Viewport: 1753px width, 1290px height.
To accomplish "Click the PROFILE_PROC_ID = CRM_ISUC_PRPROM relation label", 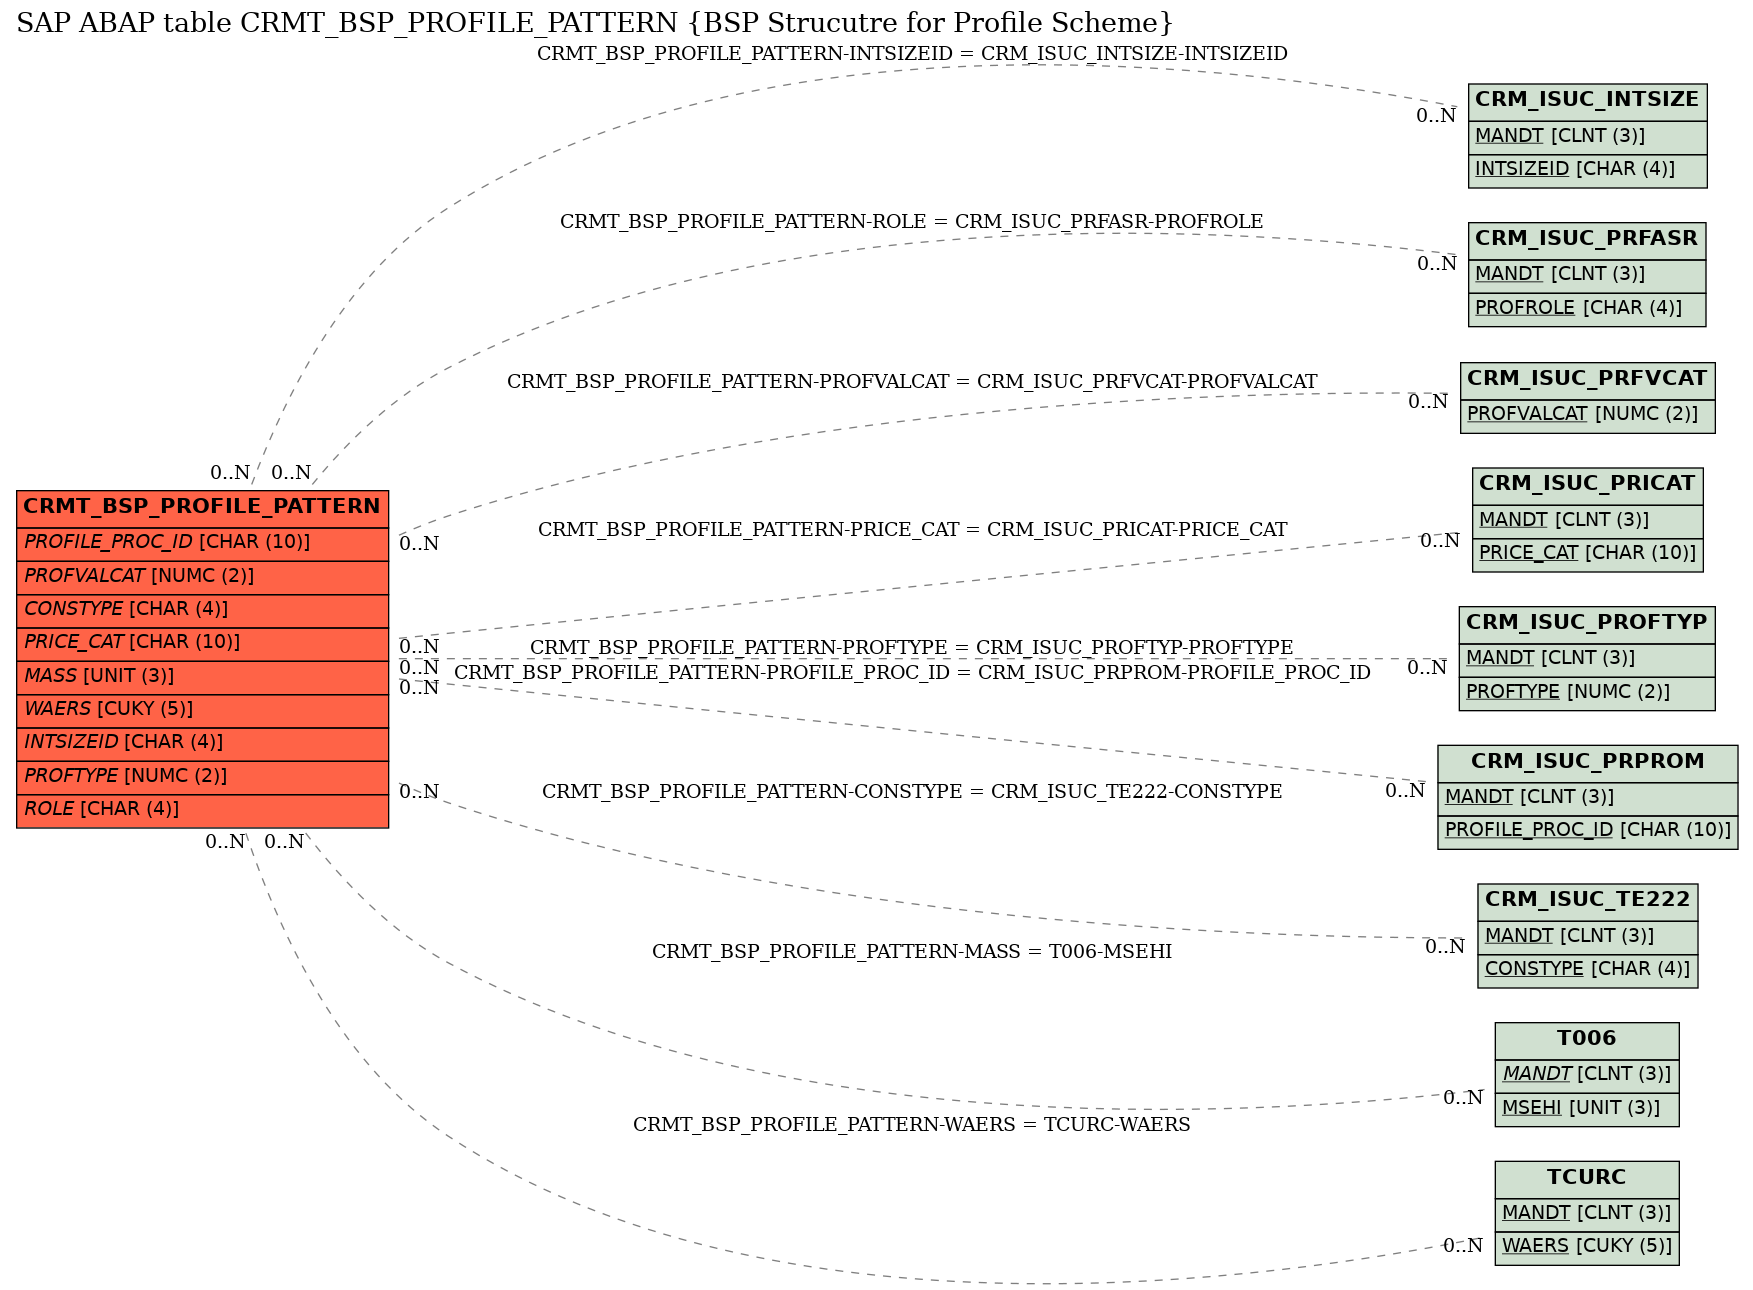I will click(912, 673).
